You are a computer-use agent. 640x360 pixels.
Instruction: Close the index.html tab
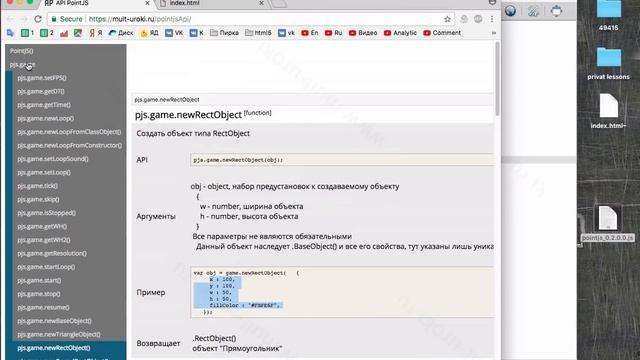click(262, 3)
